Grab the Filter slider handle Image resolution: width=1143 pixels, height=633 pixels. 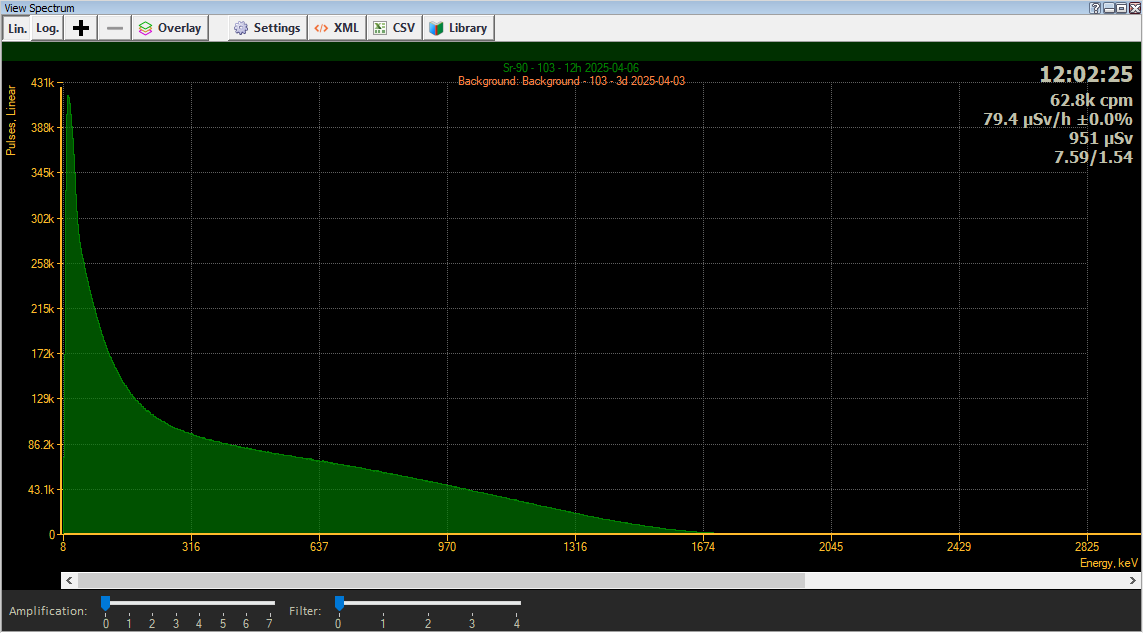tap(339, 603)
